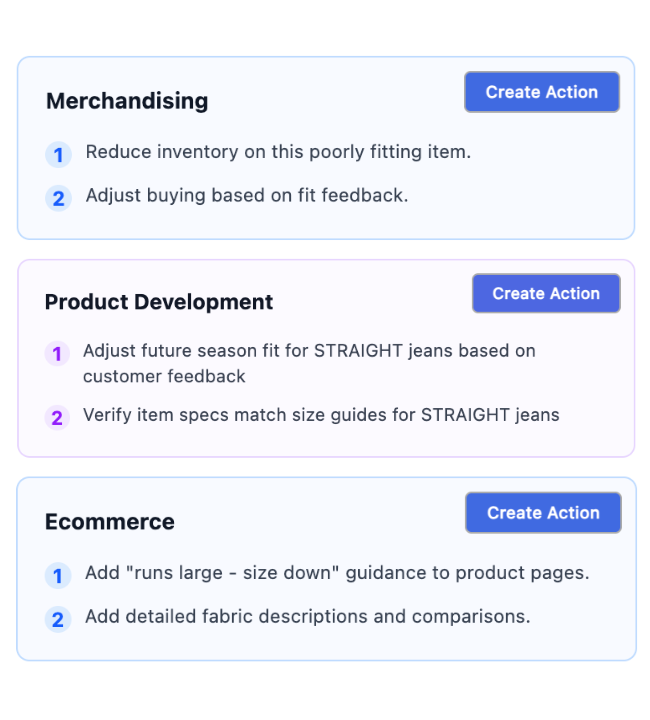Click badge 2 beside 'fabric descriptions' item
Image resolution: width=650 pixels, height=720 pixels.
58,619
